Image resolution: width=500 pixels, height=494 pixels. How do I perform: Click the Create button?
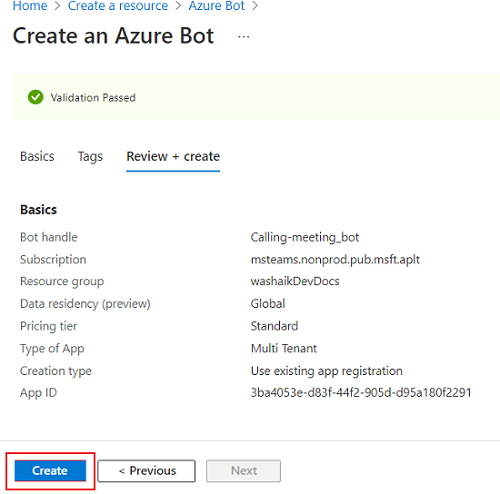pyautogui.click(x=50, y=470)
